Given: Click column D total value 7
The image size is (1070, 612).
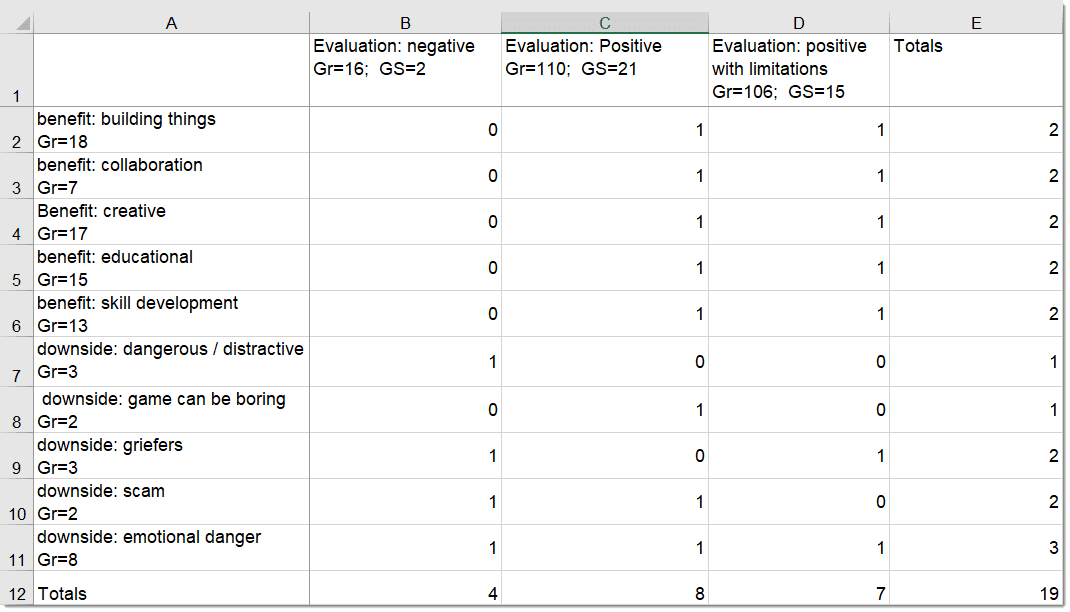Looking at the screenshot, I should coord(799,588).
